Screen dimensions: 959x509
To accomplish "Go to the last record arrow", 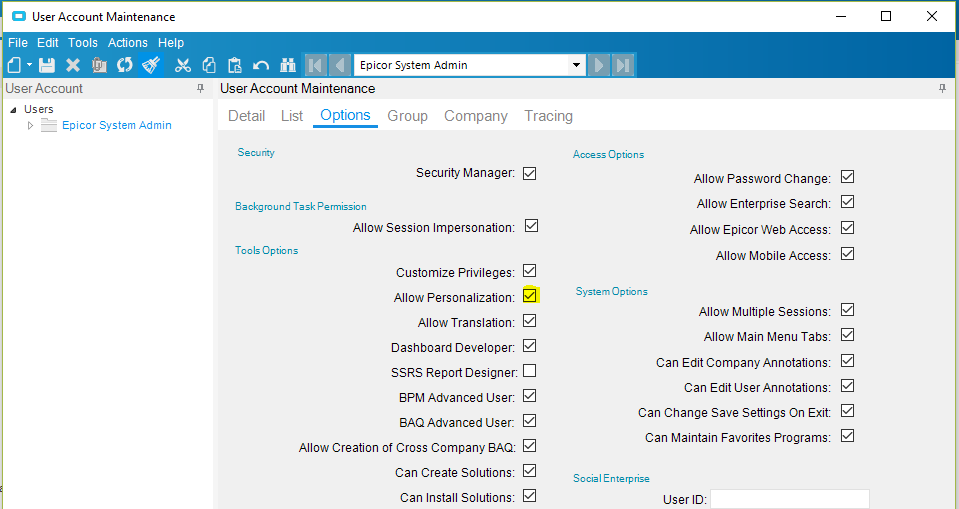I will click(623, 65).
